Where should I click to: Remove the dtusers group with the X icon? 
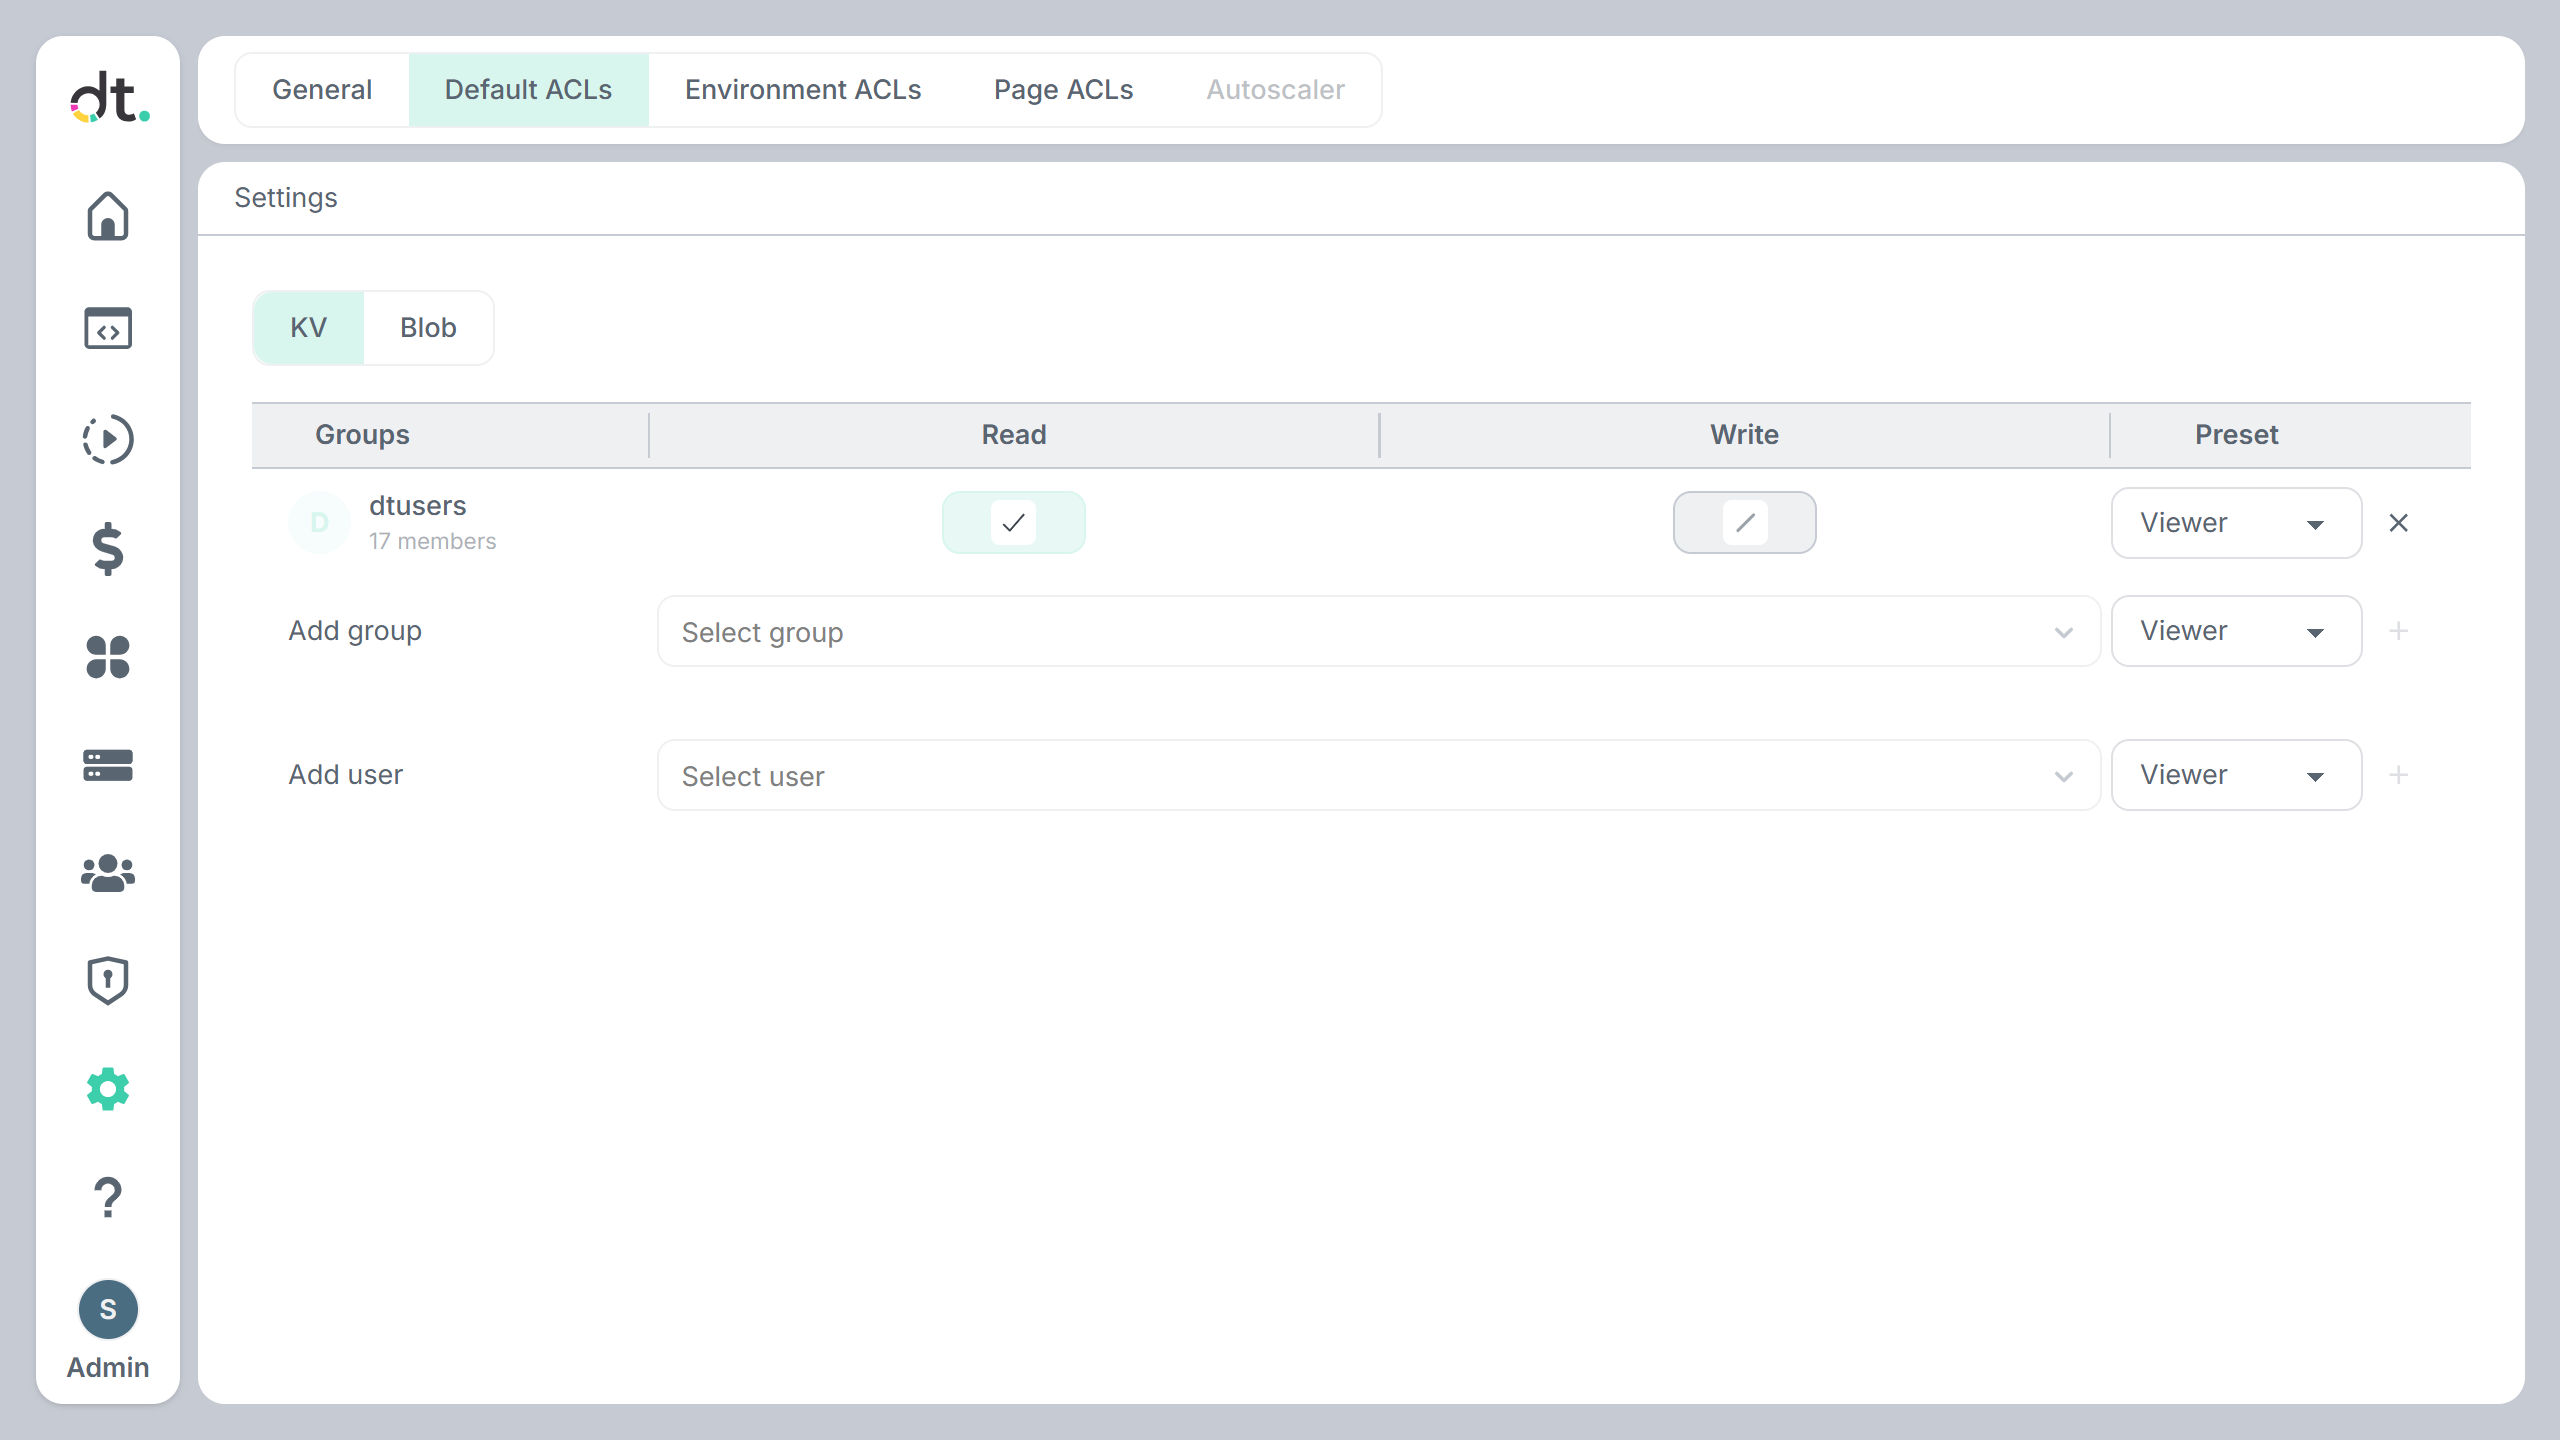[x=2398, y=523]
